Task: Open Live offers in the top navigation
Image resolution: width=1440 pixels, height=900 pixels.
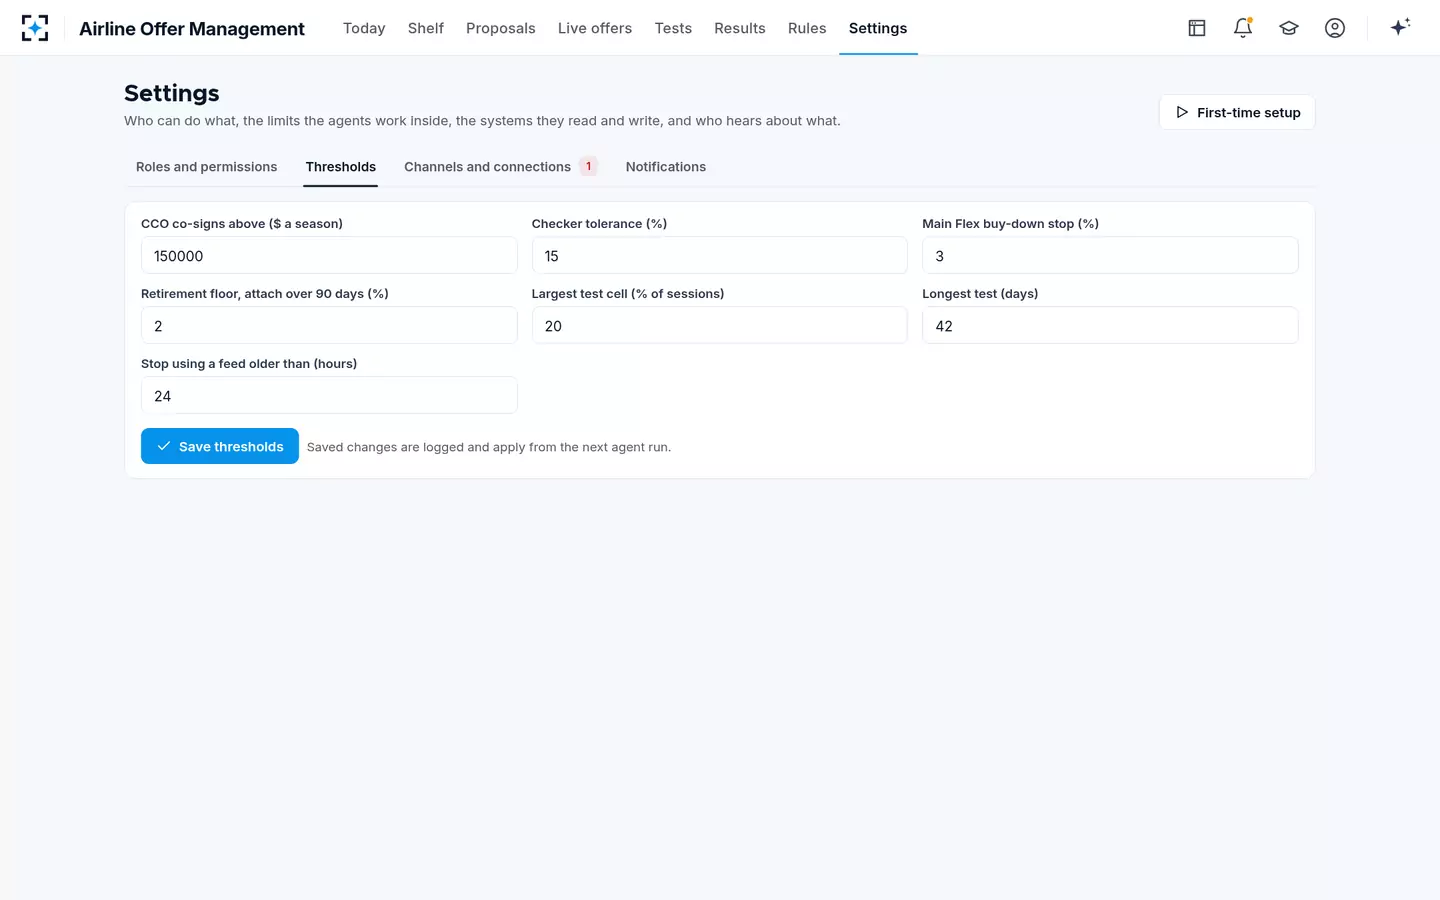Action: 595,28
